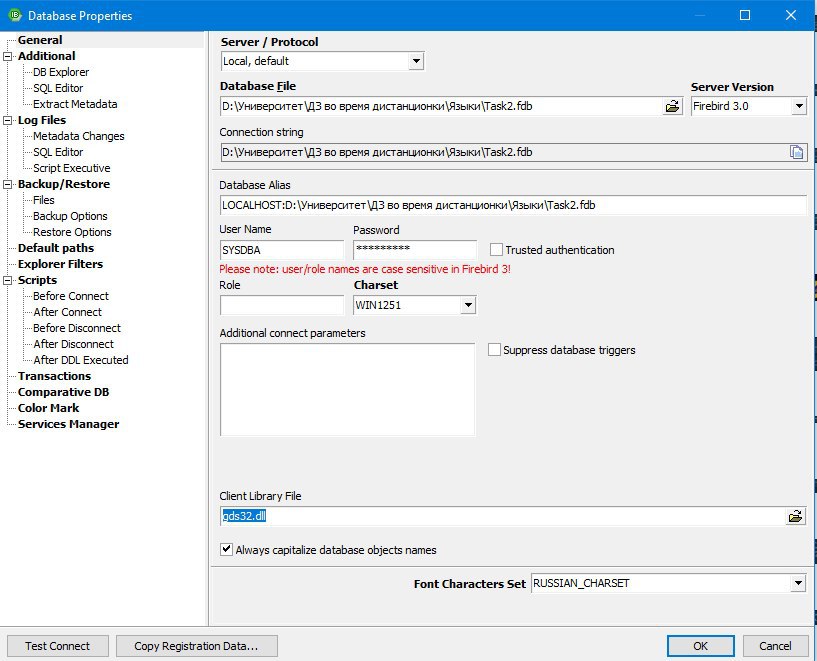Open After Connect script page
Image resolution: width=817 pixels, height=661 pixels.
[68, 313]
